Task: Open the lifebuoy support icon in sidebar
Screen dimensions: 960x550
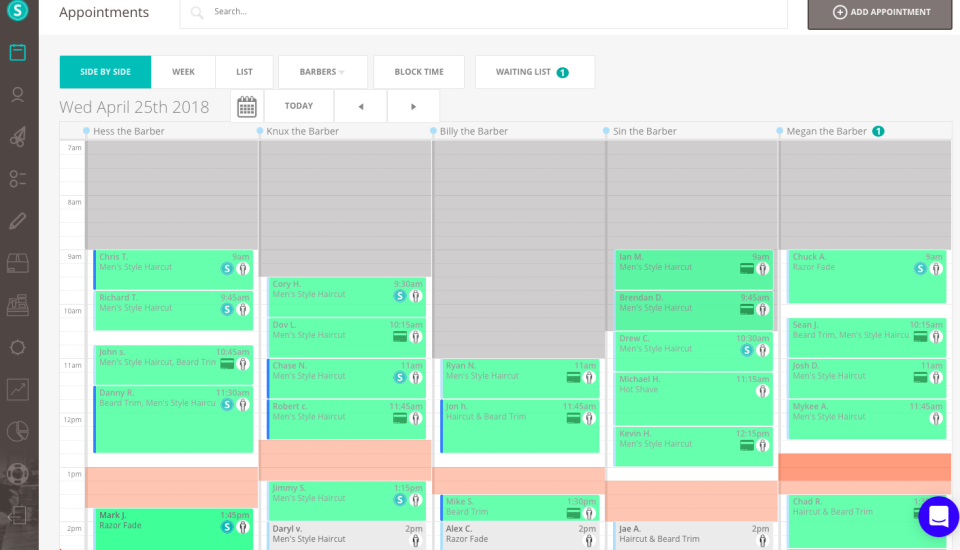Action: [x=18, y=473]
